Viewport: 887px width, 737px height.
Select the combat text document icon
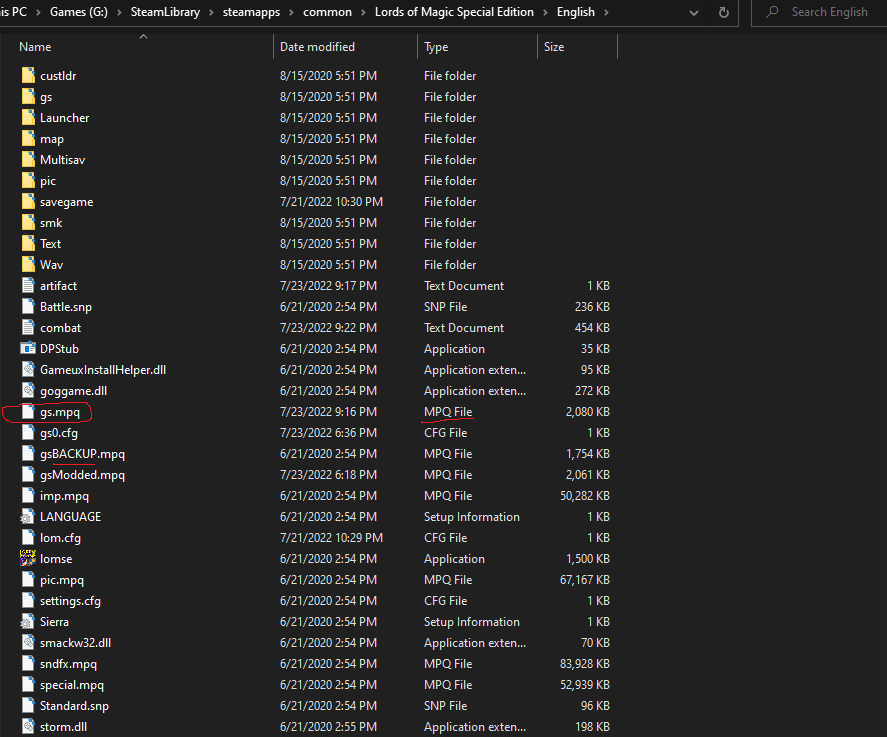(28, 327)
